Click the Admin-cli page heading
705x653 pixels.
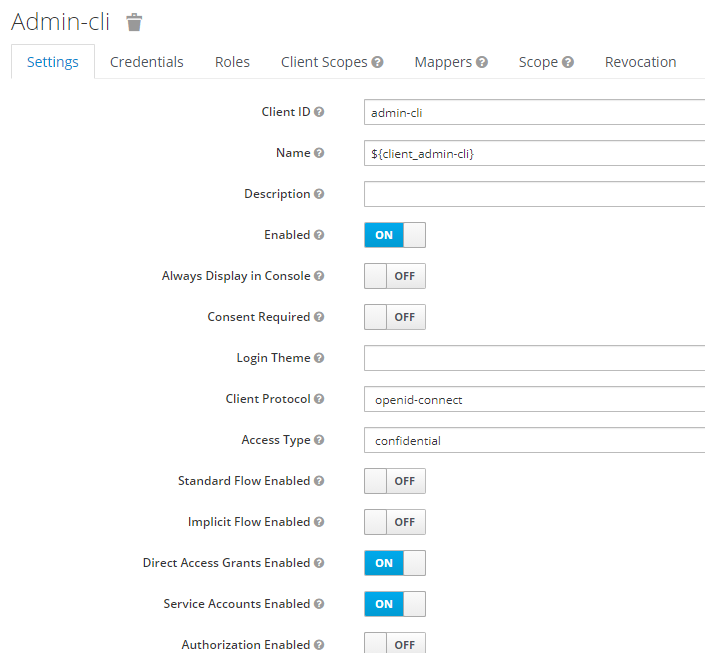(x=60, y=22)
